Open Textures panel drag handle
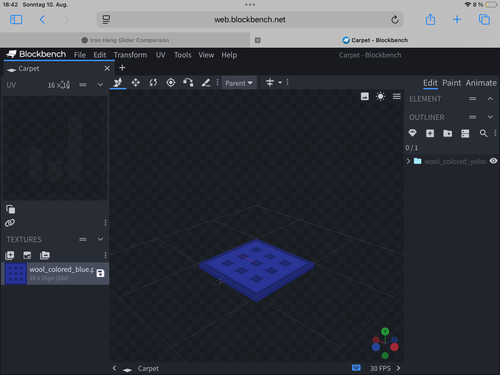The image size is (500, 375). [x=83, y=239]
